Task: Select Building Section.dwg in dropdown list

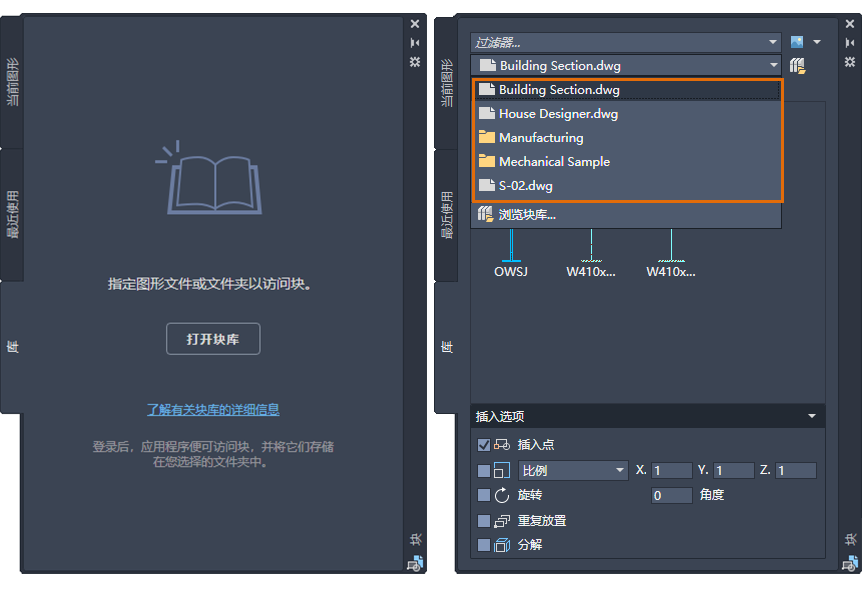Action: point(627,90)
